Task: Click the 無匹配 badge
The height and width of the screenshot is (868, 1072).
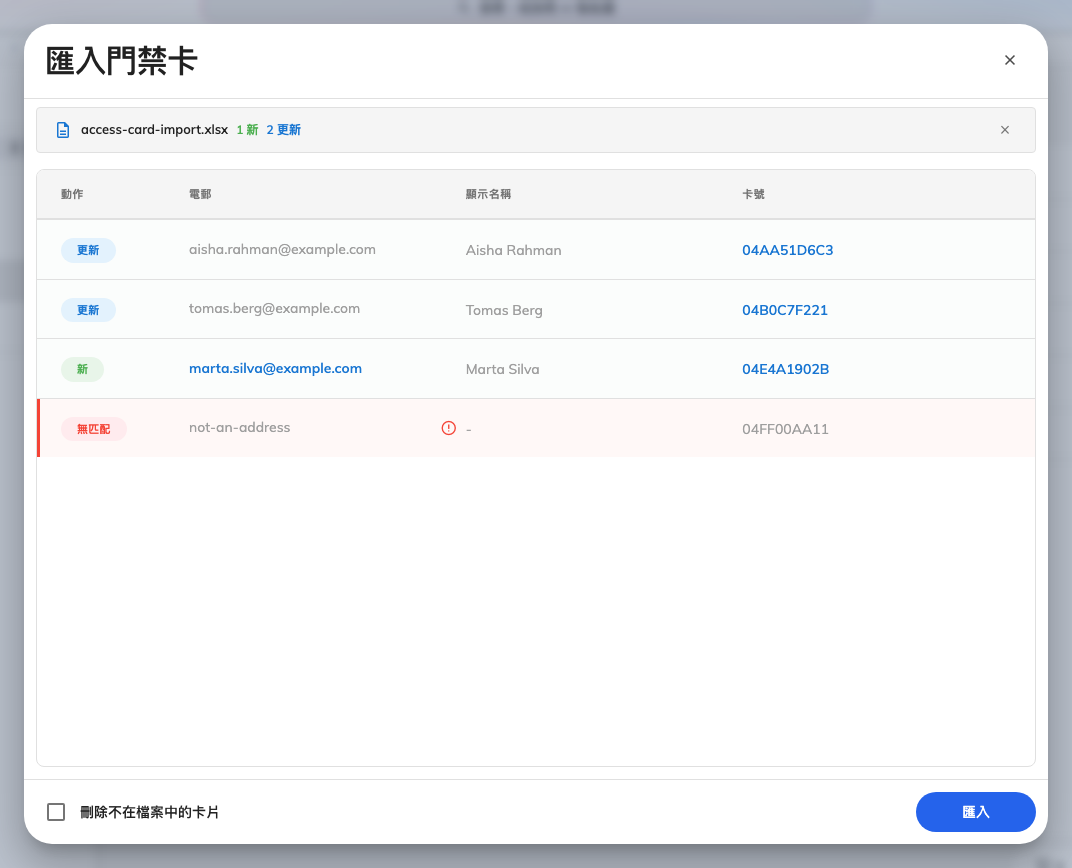Action: 94,429
